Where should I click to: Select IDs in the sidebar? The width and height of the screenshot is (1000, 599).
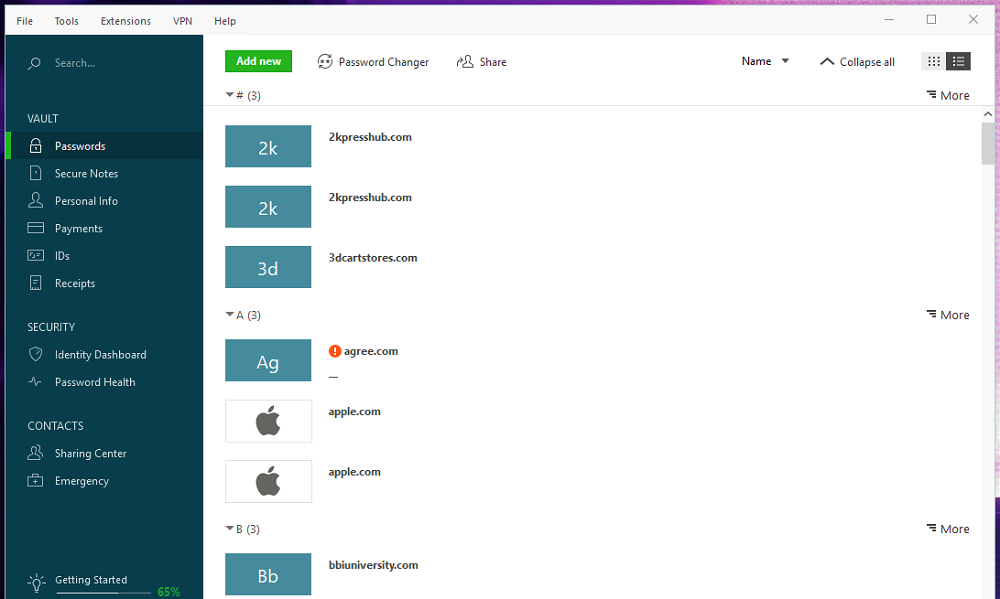click(x=62, y=256)
